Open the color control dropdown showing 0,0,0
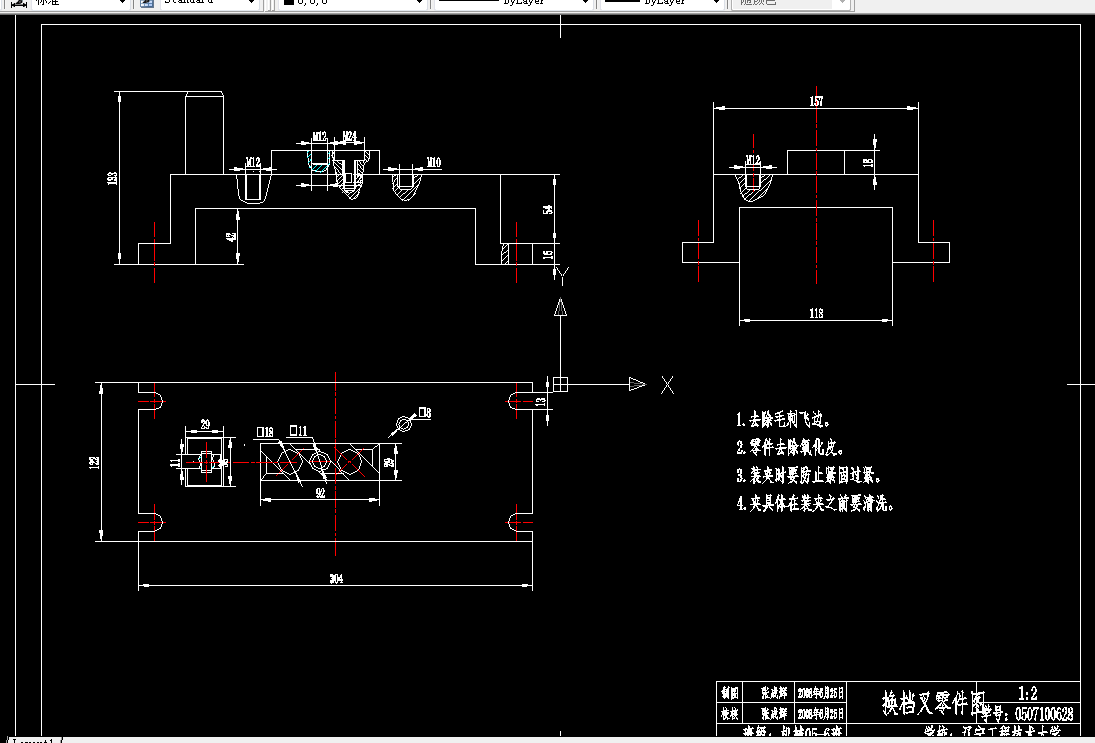This screenshot has width=1095, height=743. [x=352, y=3]
